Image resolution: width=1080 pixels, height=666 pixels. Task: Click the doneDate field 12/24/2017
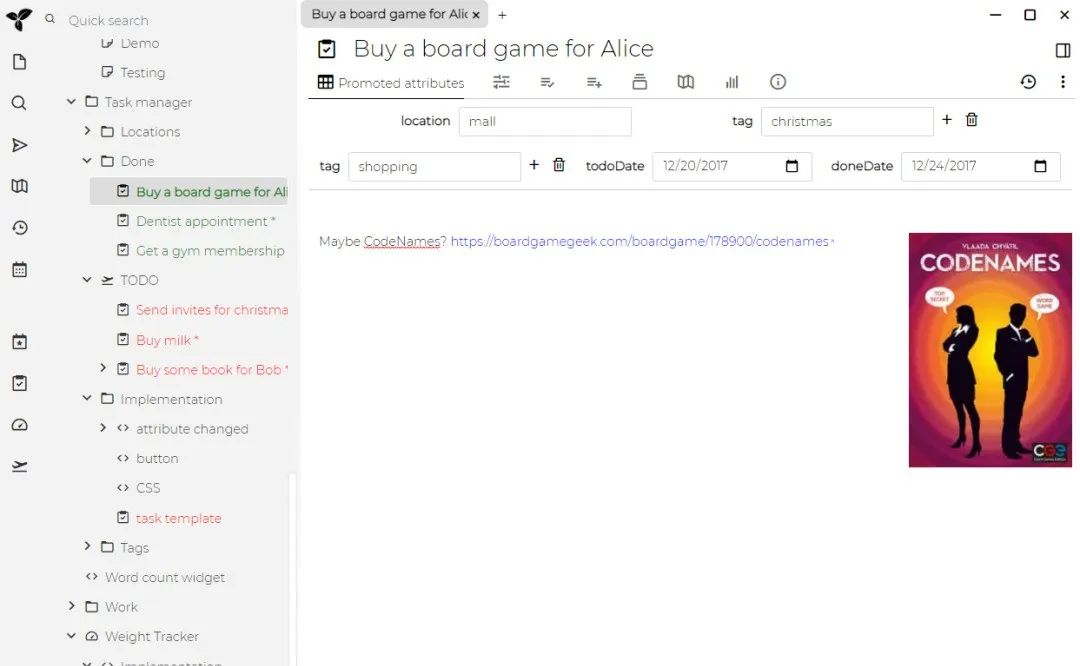pyautogui.click(x=981, y=166)
